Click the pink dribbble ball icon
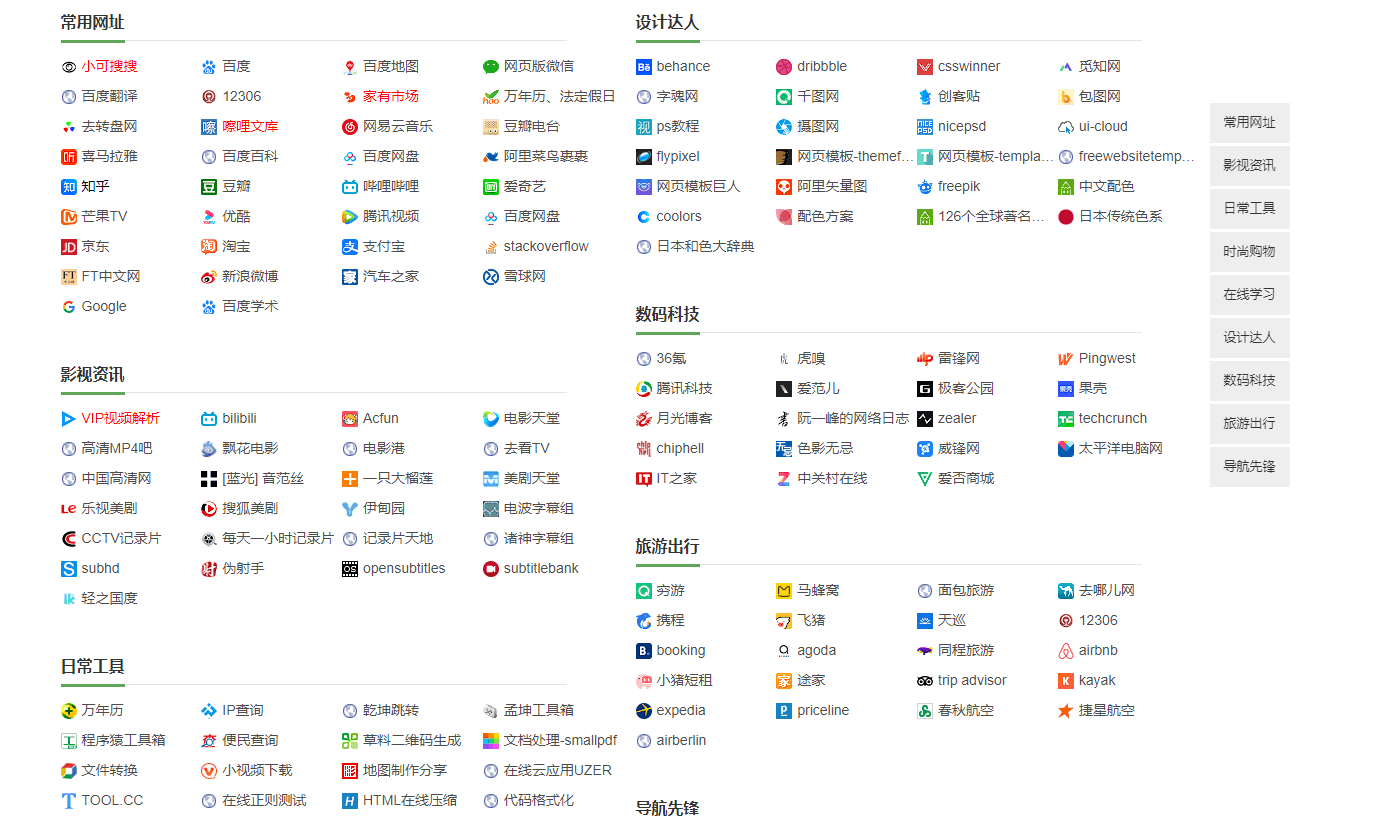 click(784, 67)
